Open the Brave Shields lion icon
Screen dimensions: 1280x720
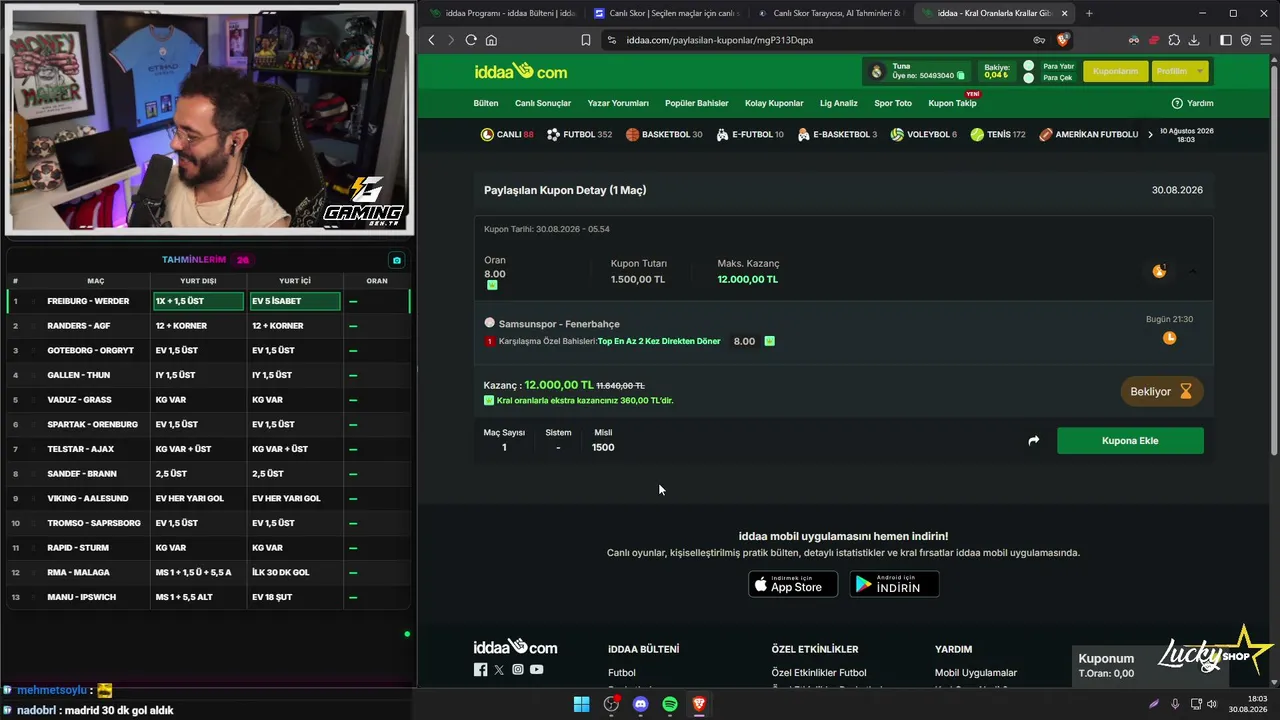coord(1063,40)
